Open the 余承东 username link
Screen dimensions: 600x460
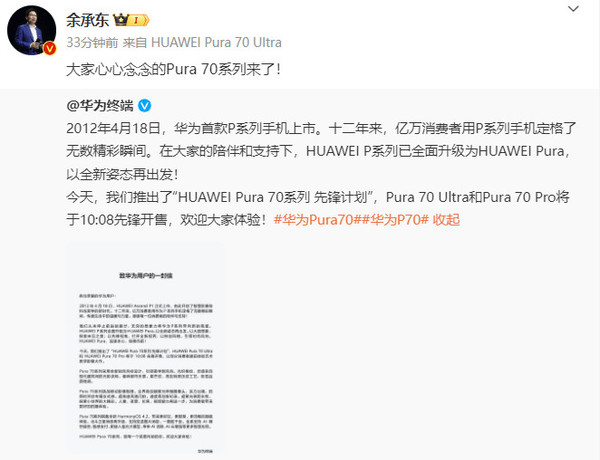coord(87,20)
